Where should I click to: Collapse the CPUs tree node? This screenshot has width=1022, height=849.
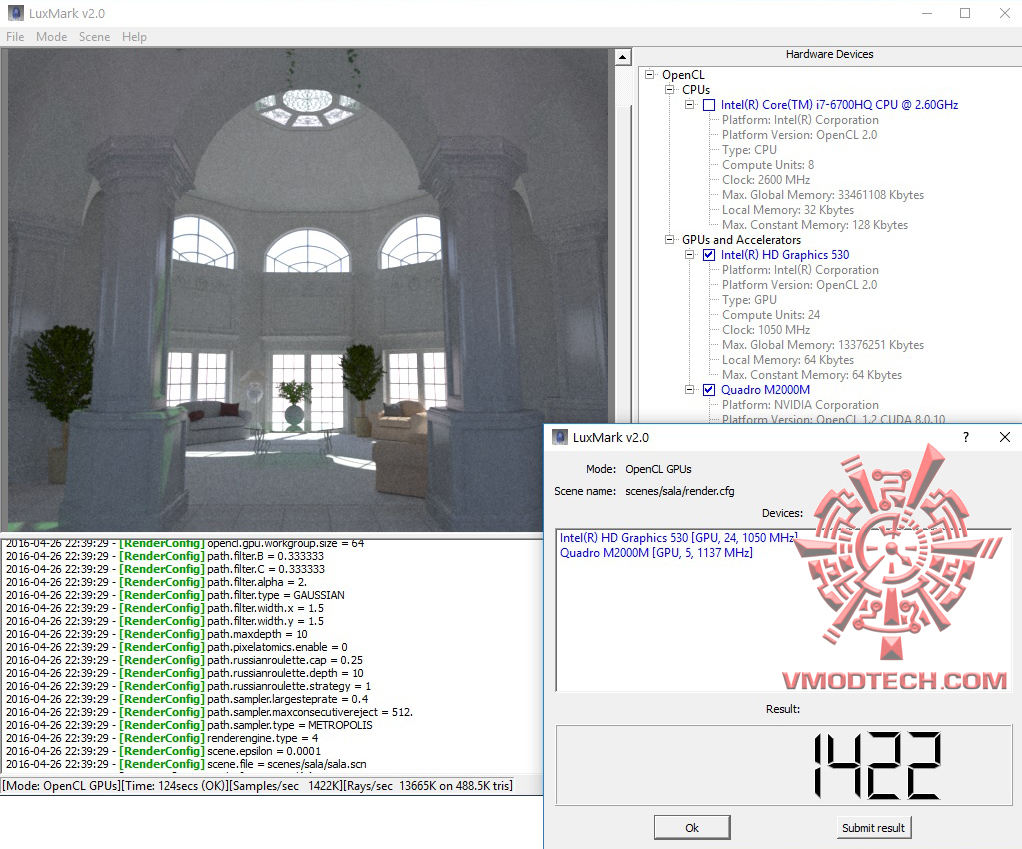669,89
